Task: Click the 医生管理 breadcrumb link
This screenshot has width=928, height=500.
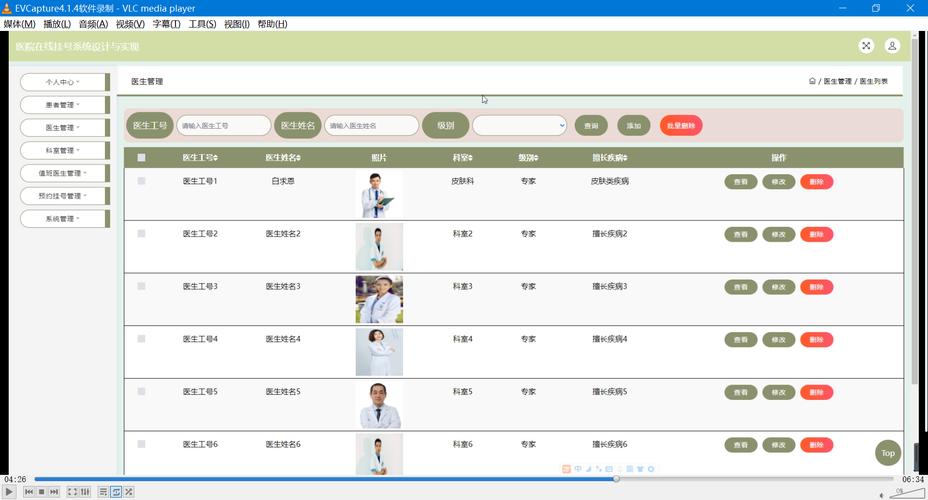Action: point(837,81)
